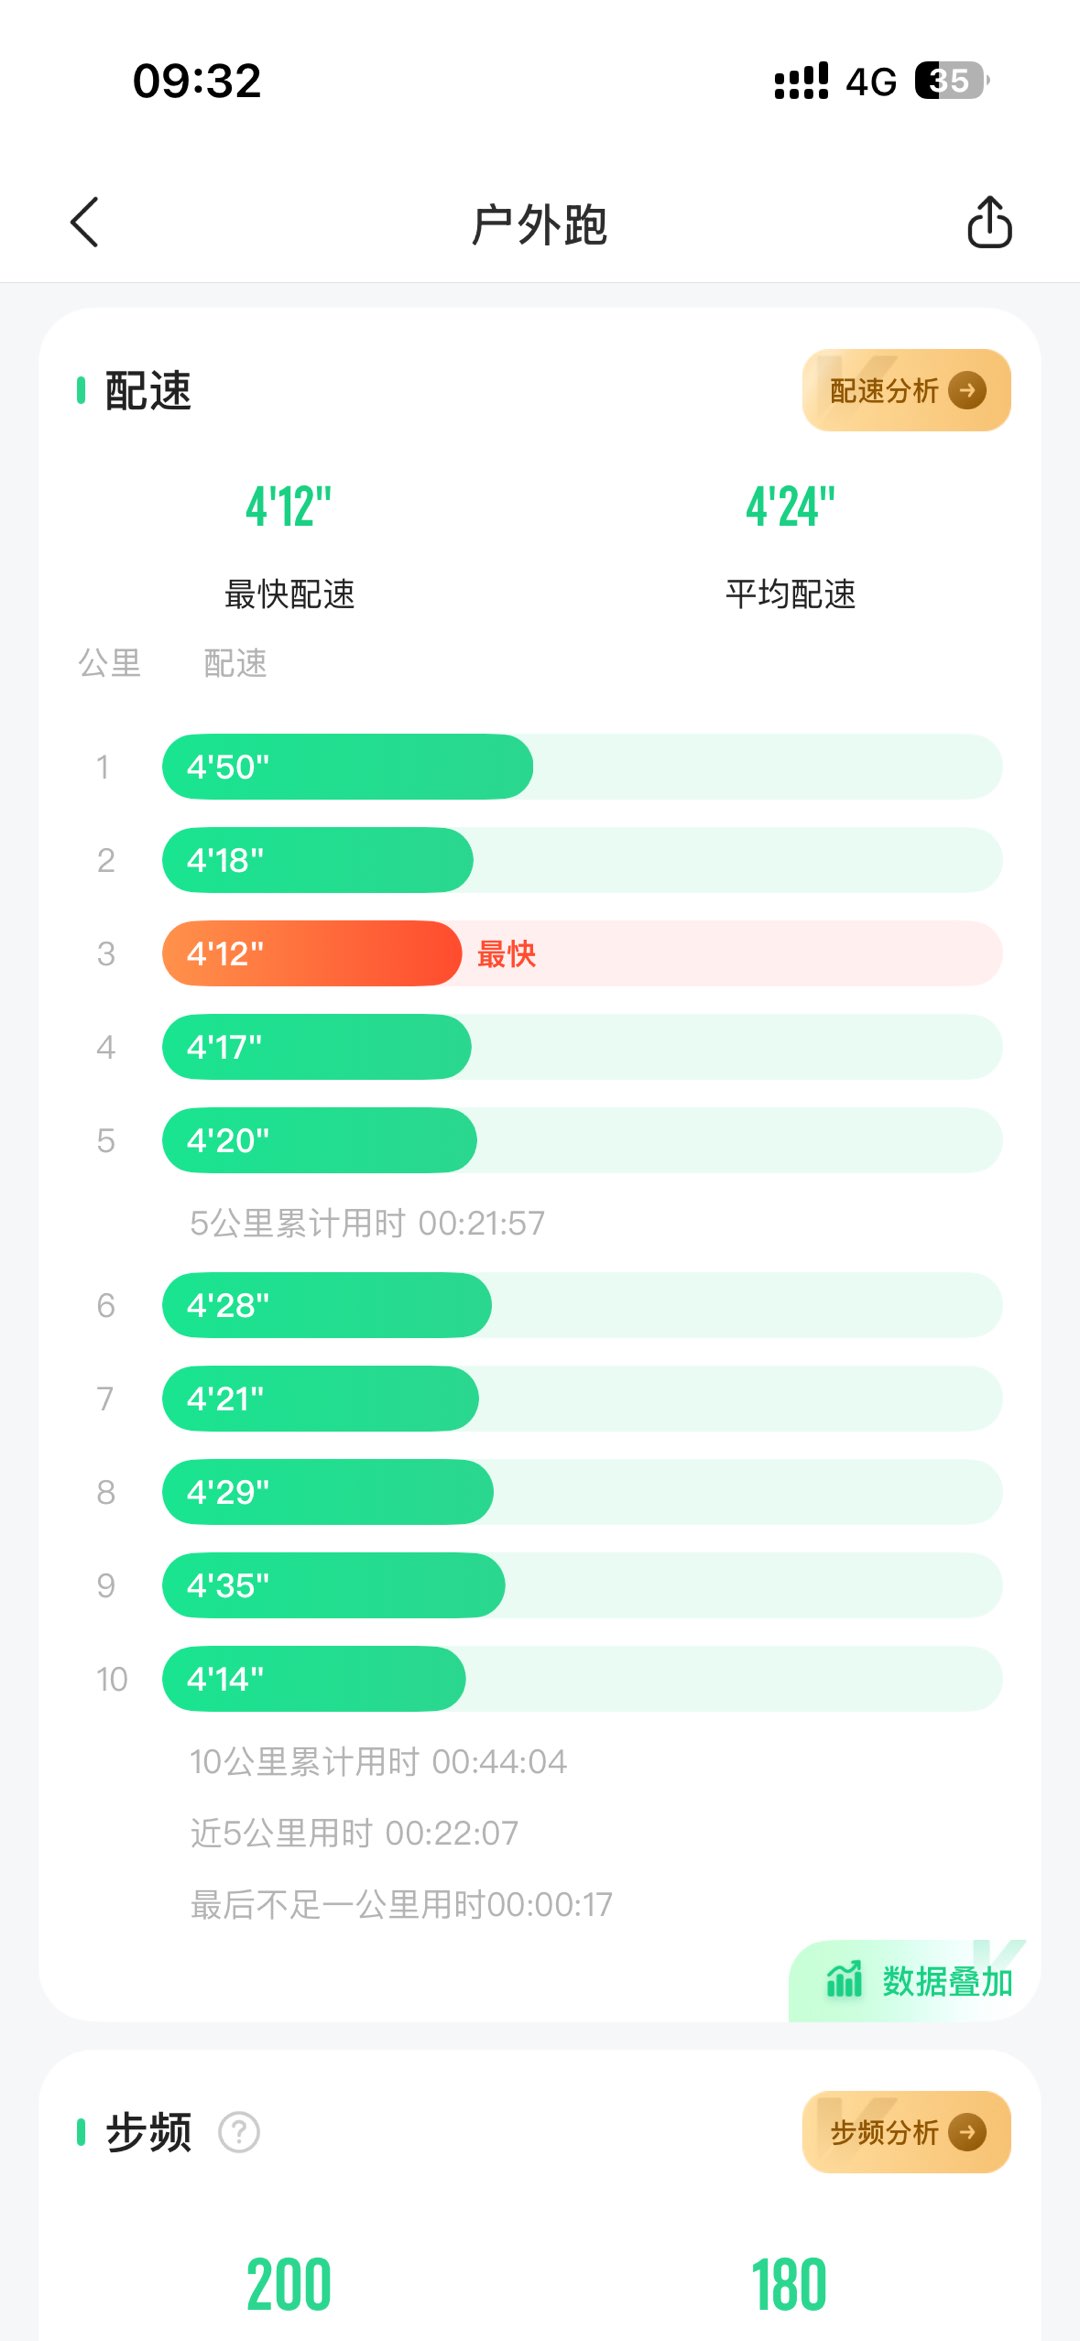Tap the kilometer 9 pace bar 4'35"
This screenshot has height=2341, width=1080.
333,1586
